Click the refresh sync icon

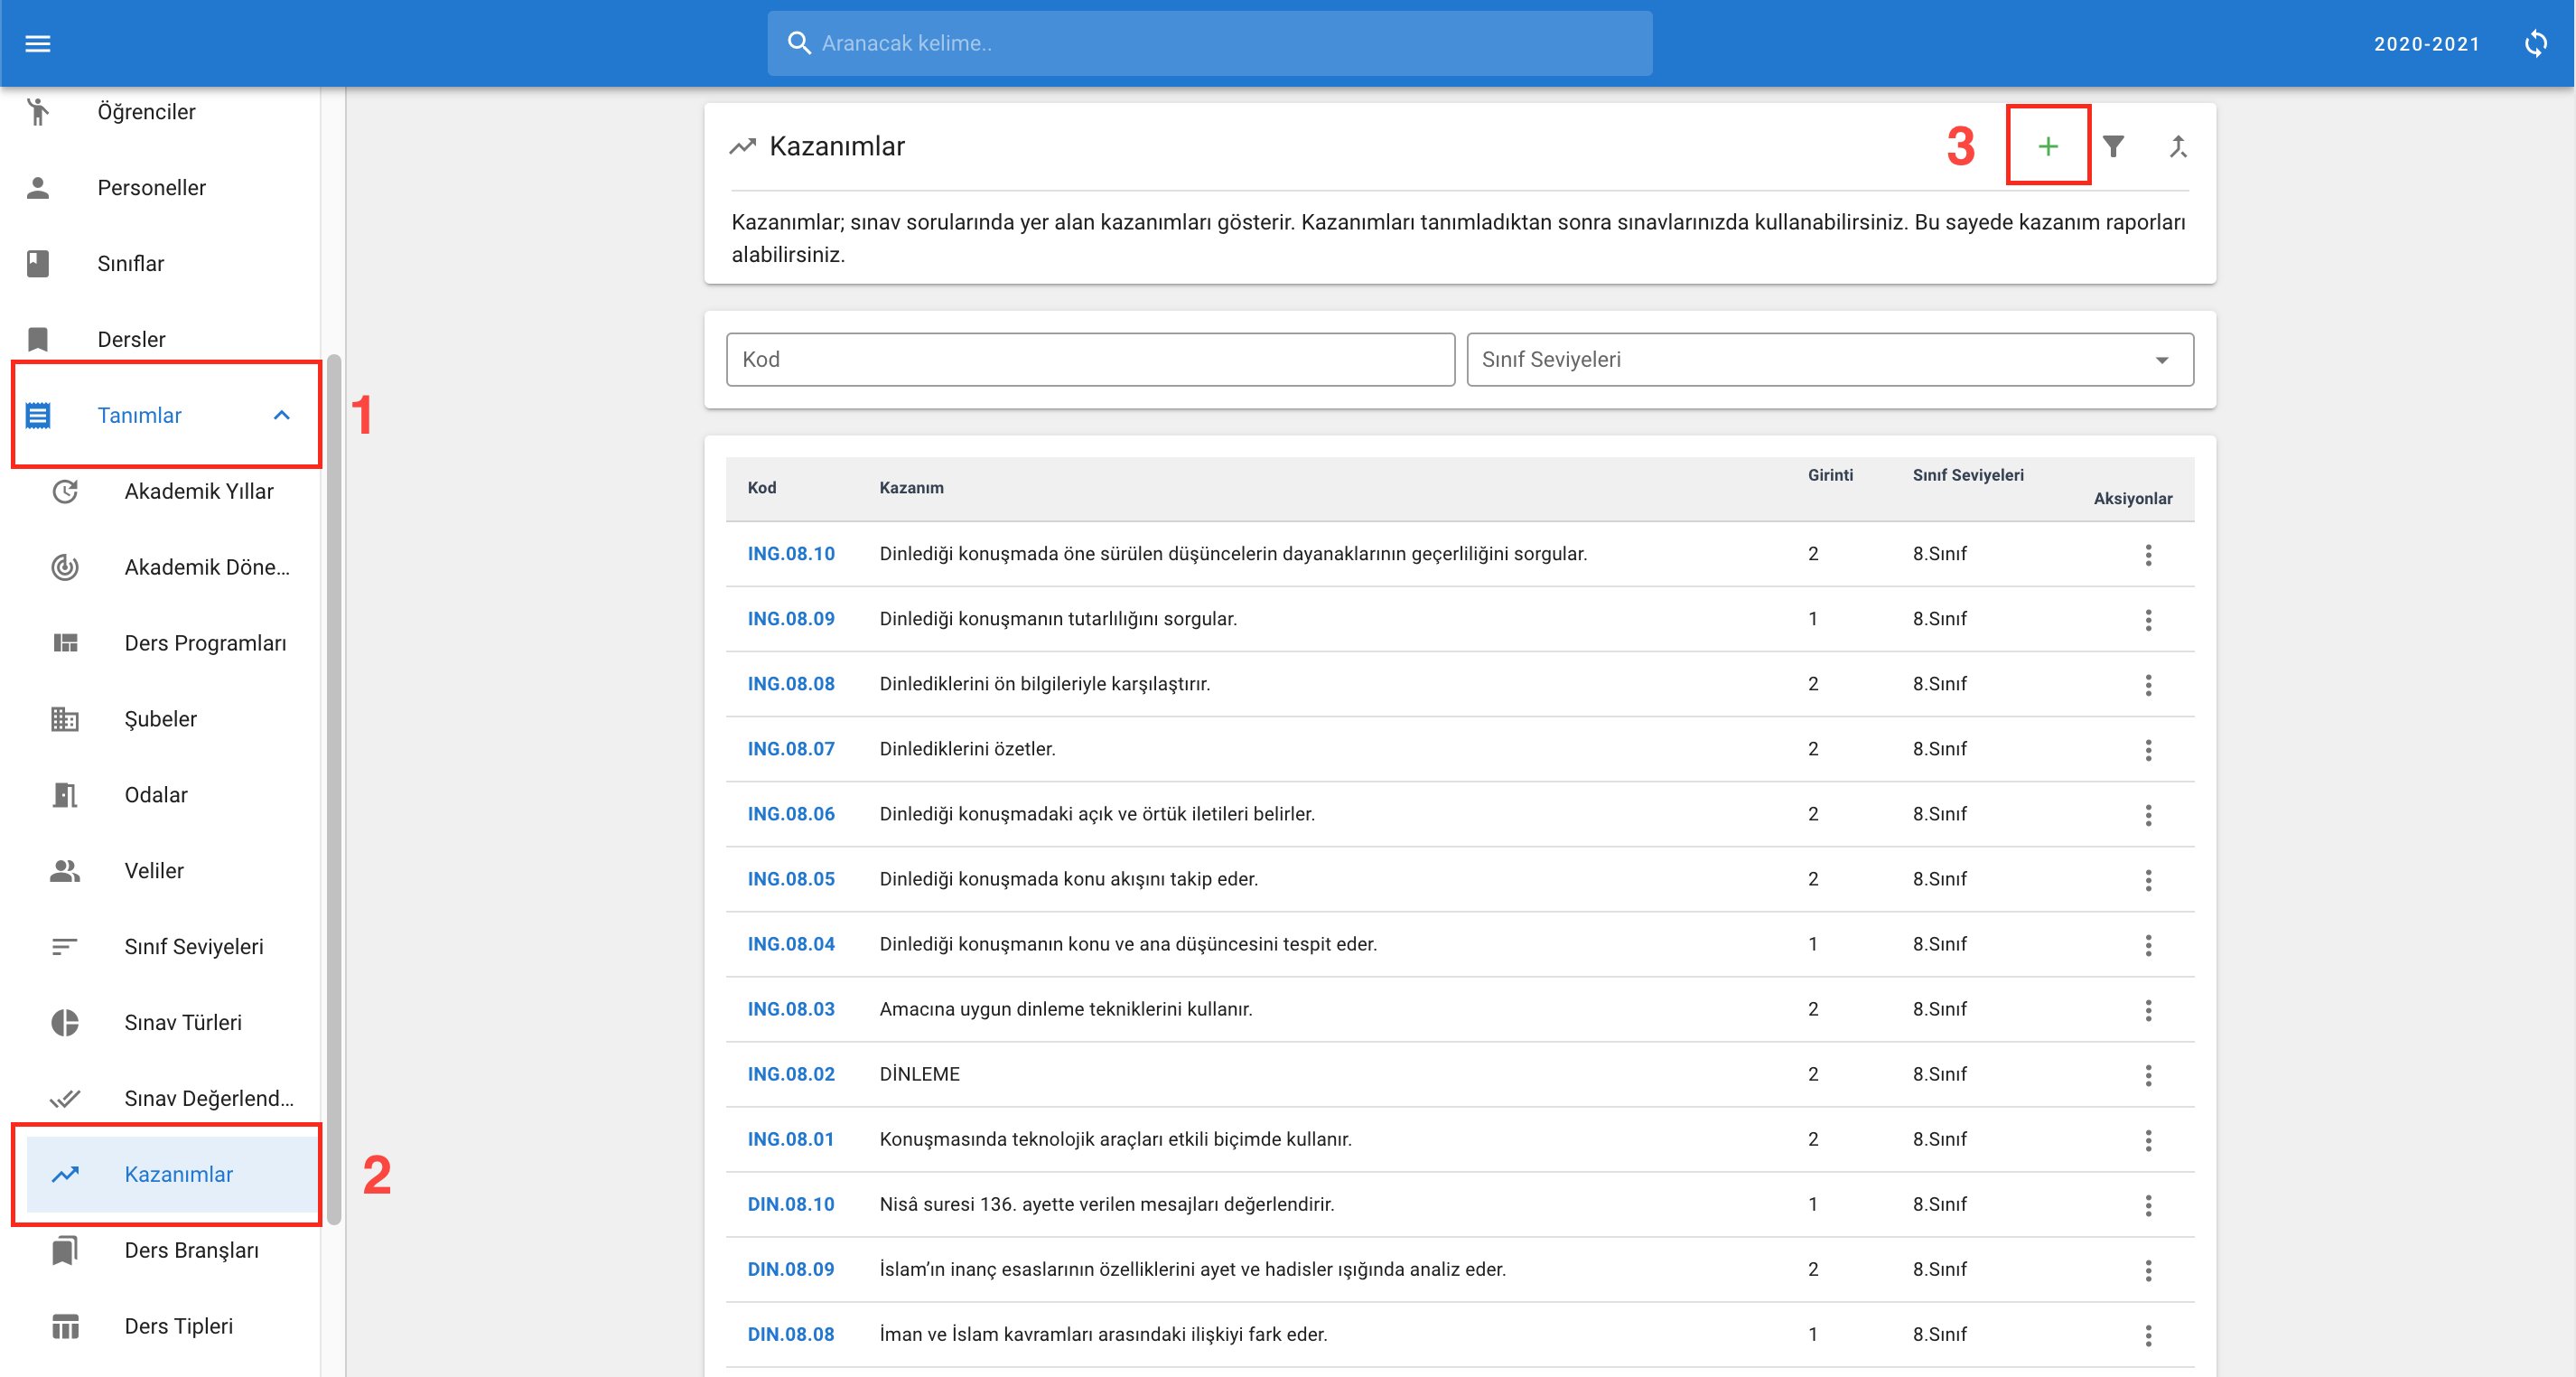[2535, 43]
